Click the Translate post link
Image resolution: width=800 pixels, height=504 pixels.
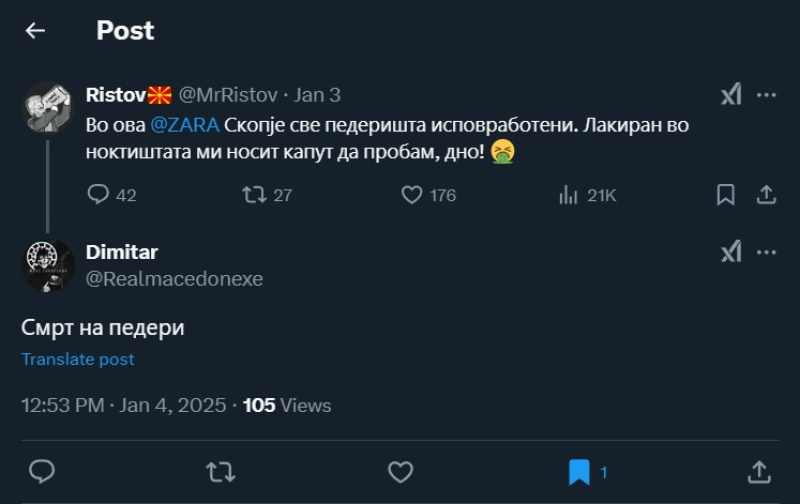point(78,359)
